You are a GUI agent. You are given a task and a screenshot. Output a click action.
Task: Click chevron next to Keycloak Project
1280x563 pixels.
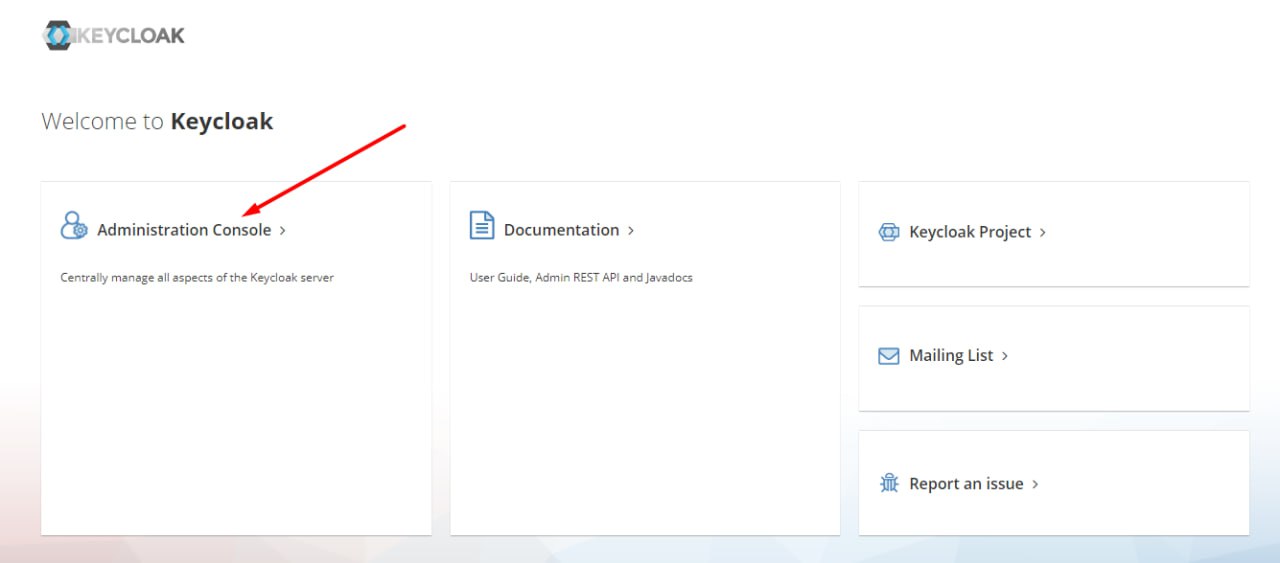point(1043,233)
